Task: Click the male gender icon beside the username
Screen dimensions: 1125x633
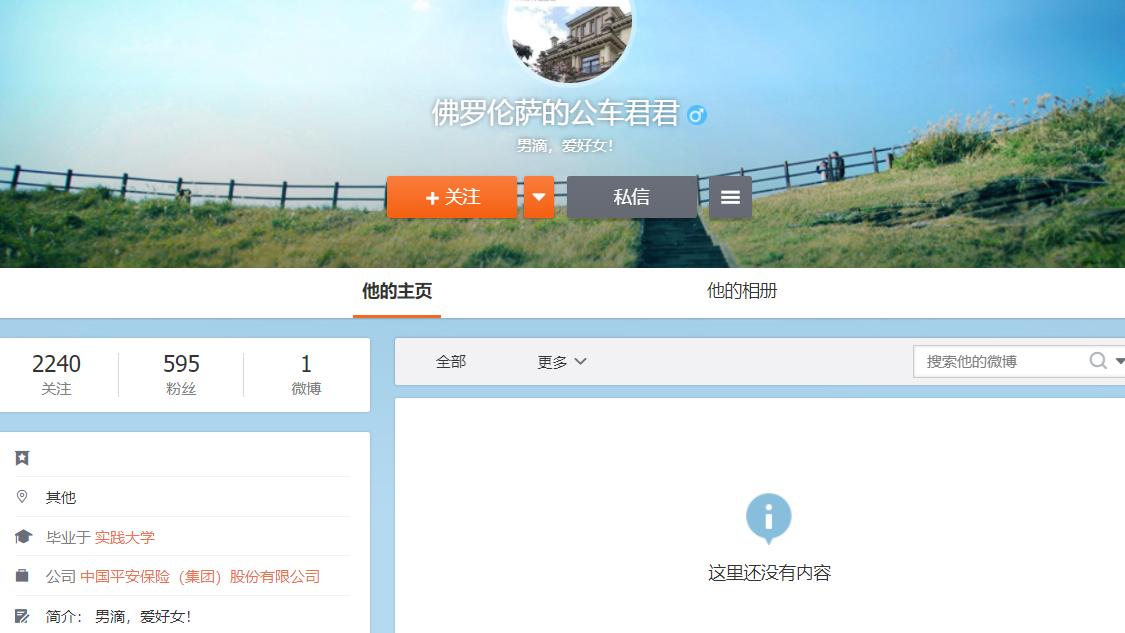Action: (x=697, y=115)
